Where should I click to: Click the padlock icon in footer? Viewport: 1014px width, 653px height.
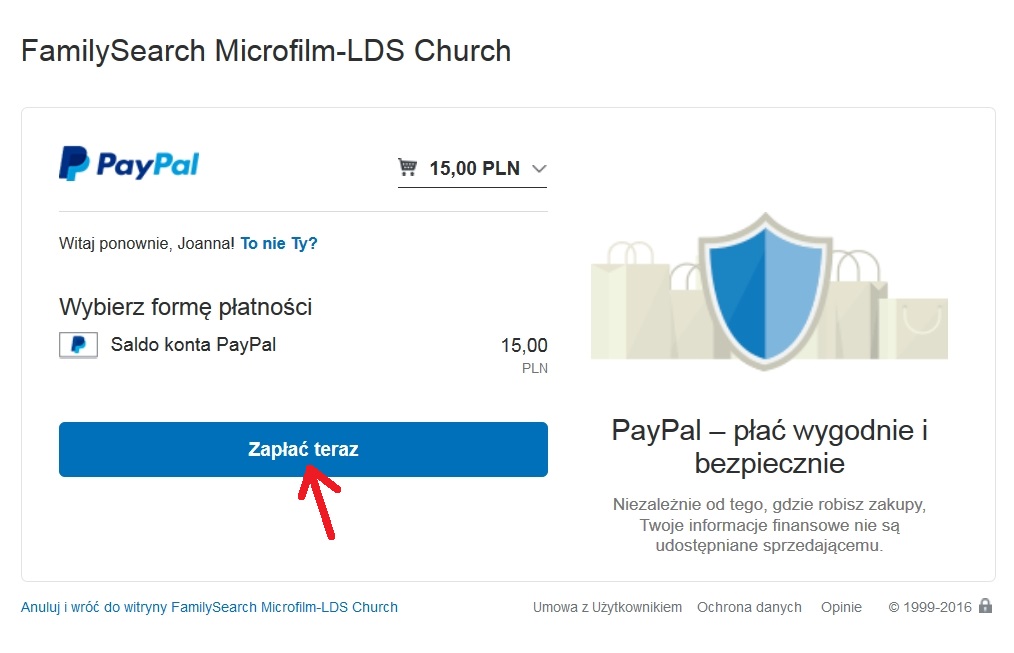(985, 606)
